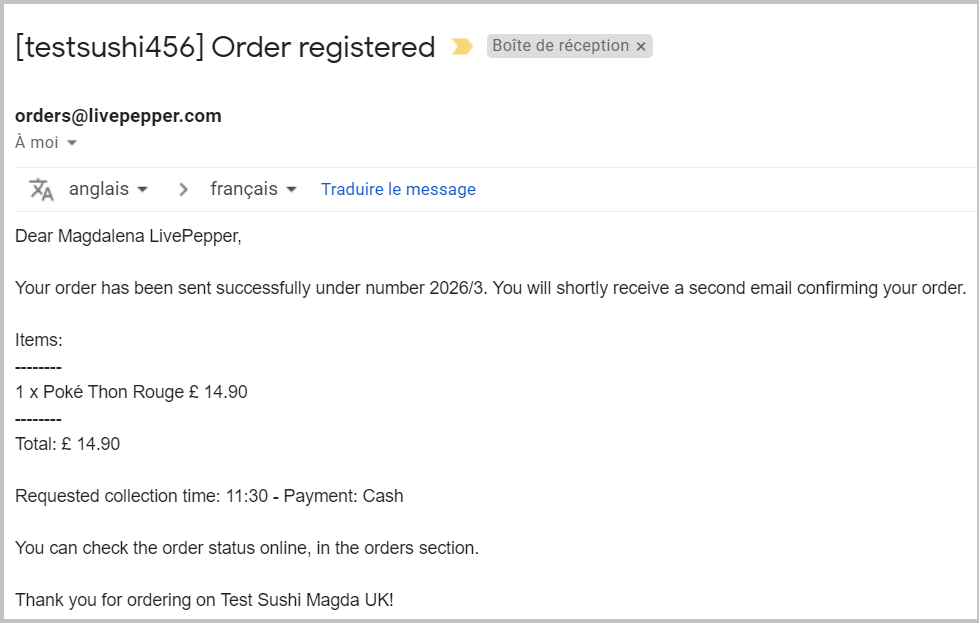Screen dimensions: 979x623
Task: Expand recipient details arrow beside À moi
Action: tap(72, 143)
